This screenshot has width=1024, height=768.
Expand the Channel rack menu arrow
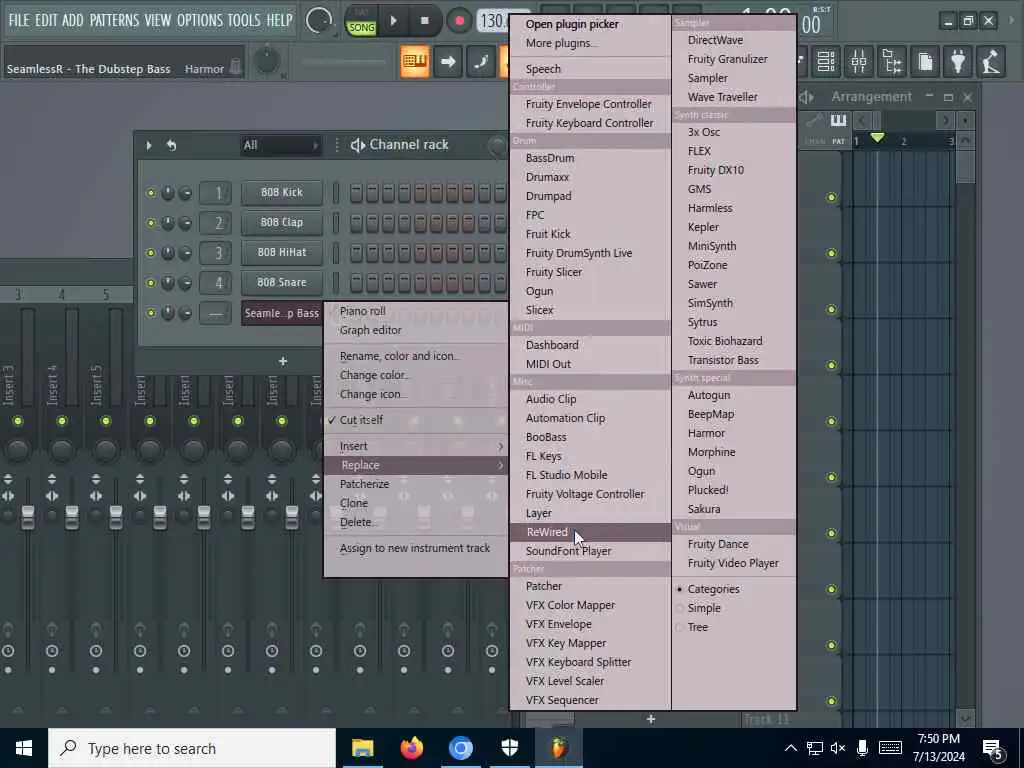coord(148,146)
